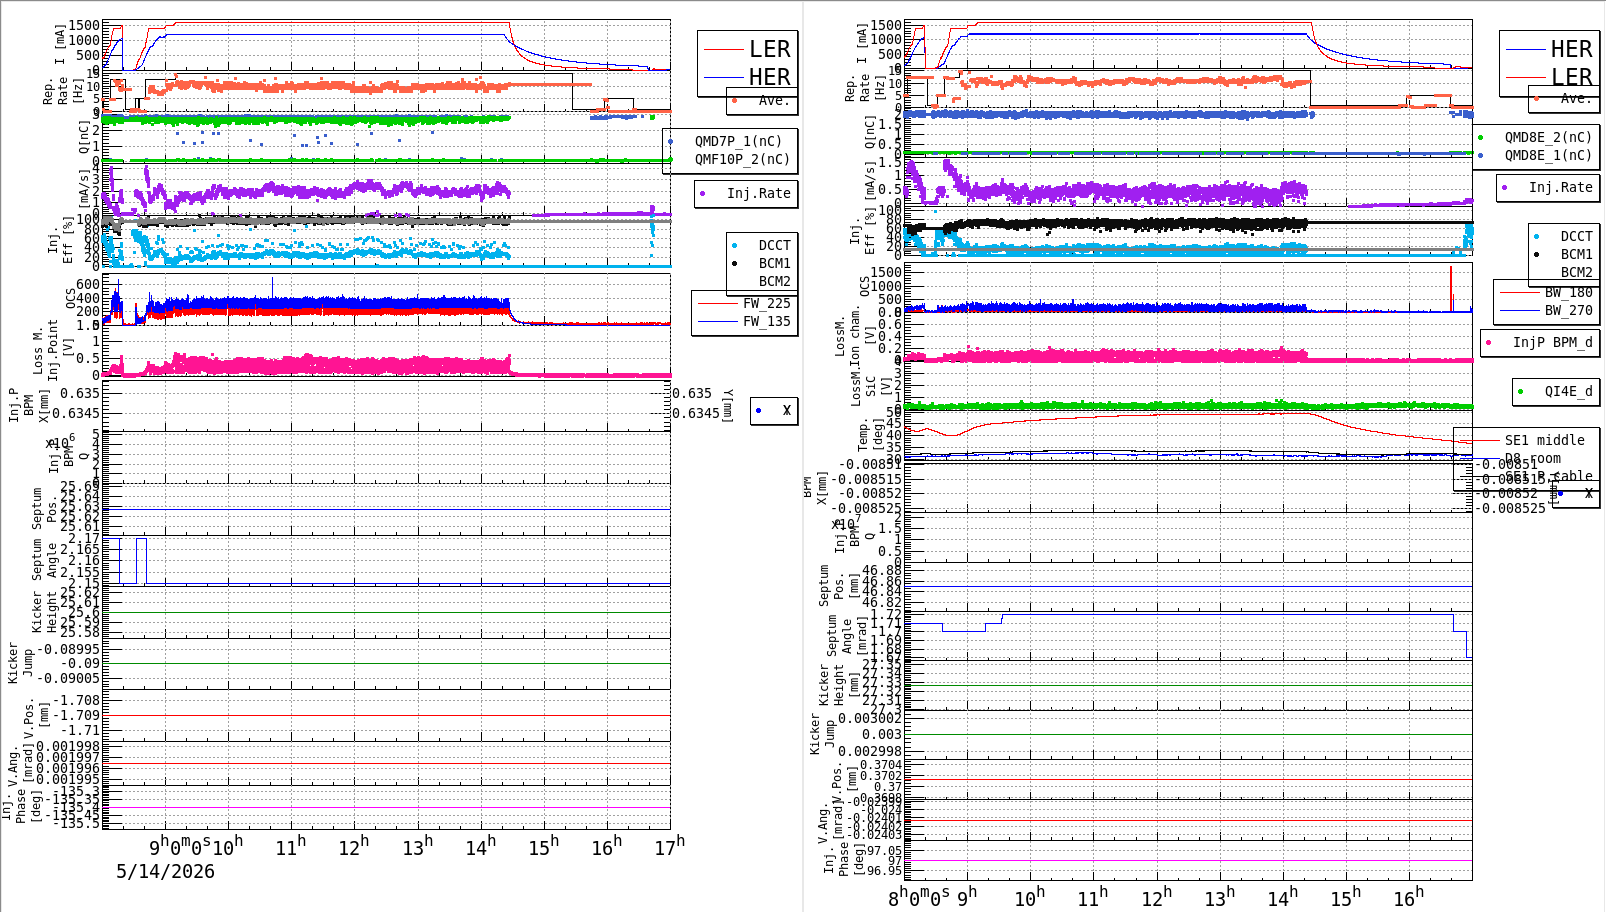This screenshot has width=1606, height=912.
Task: Click the SE1 middle legend entry
Action: pos(1544,440)
